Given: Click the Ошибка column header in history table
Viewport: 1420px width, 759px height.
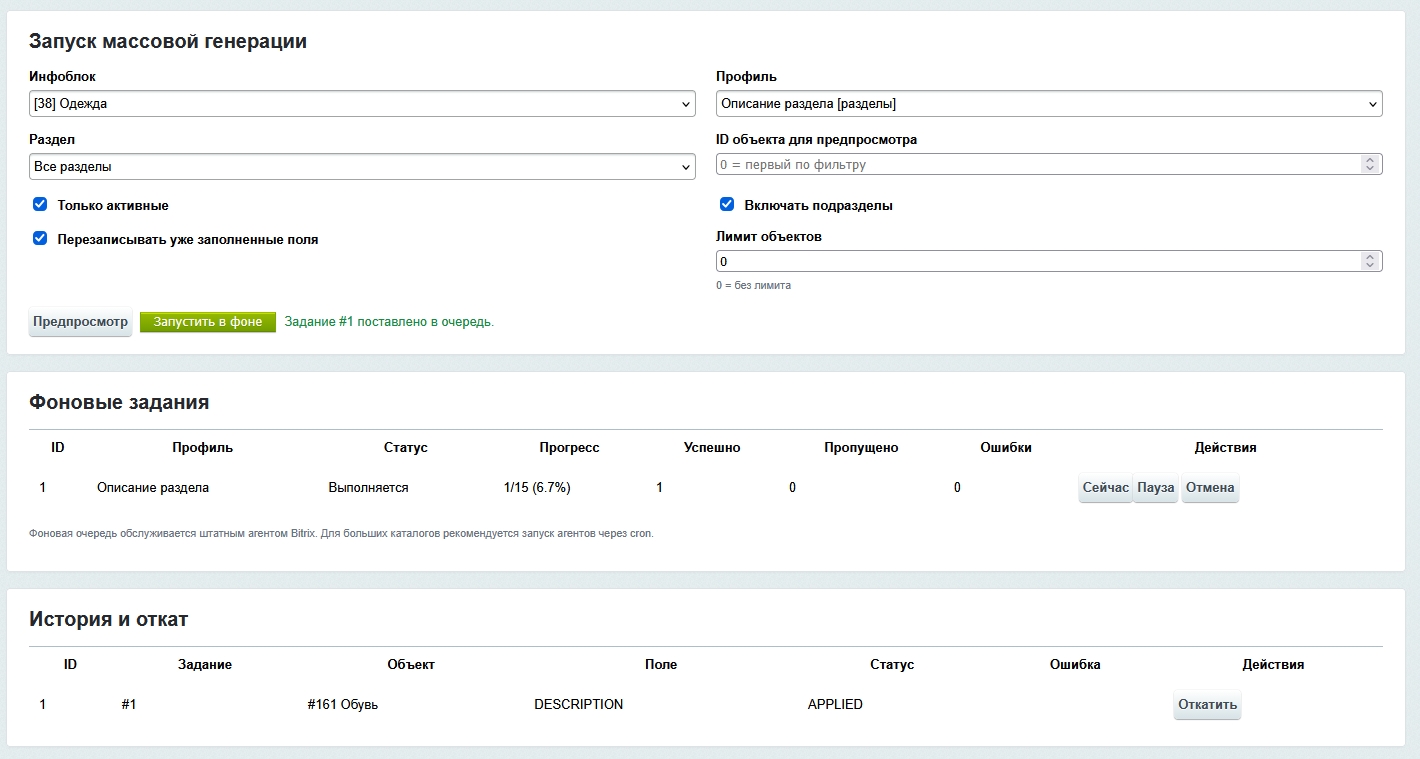Looking at the screenshot, I should click(x=1075, y=665).
